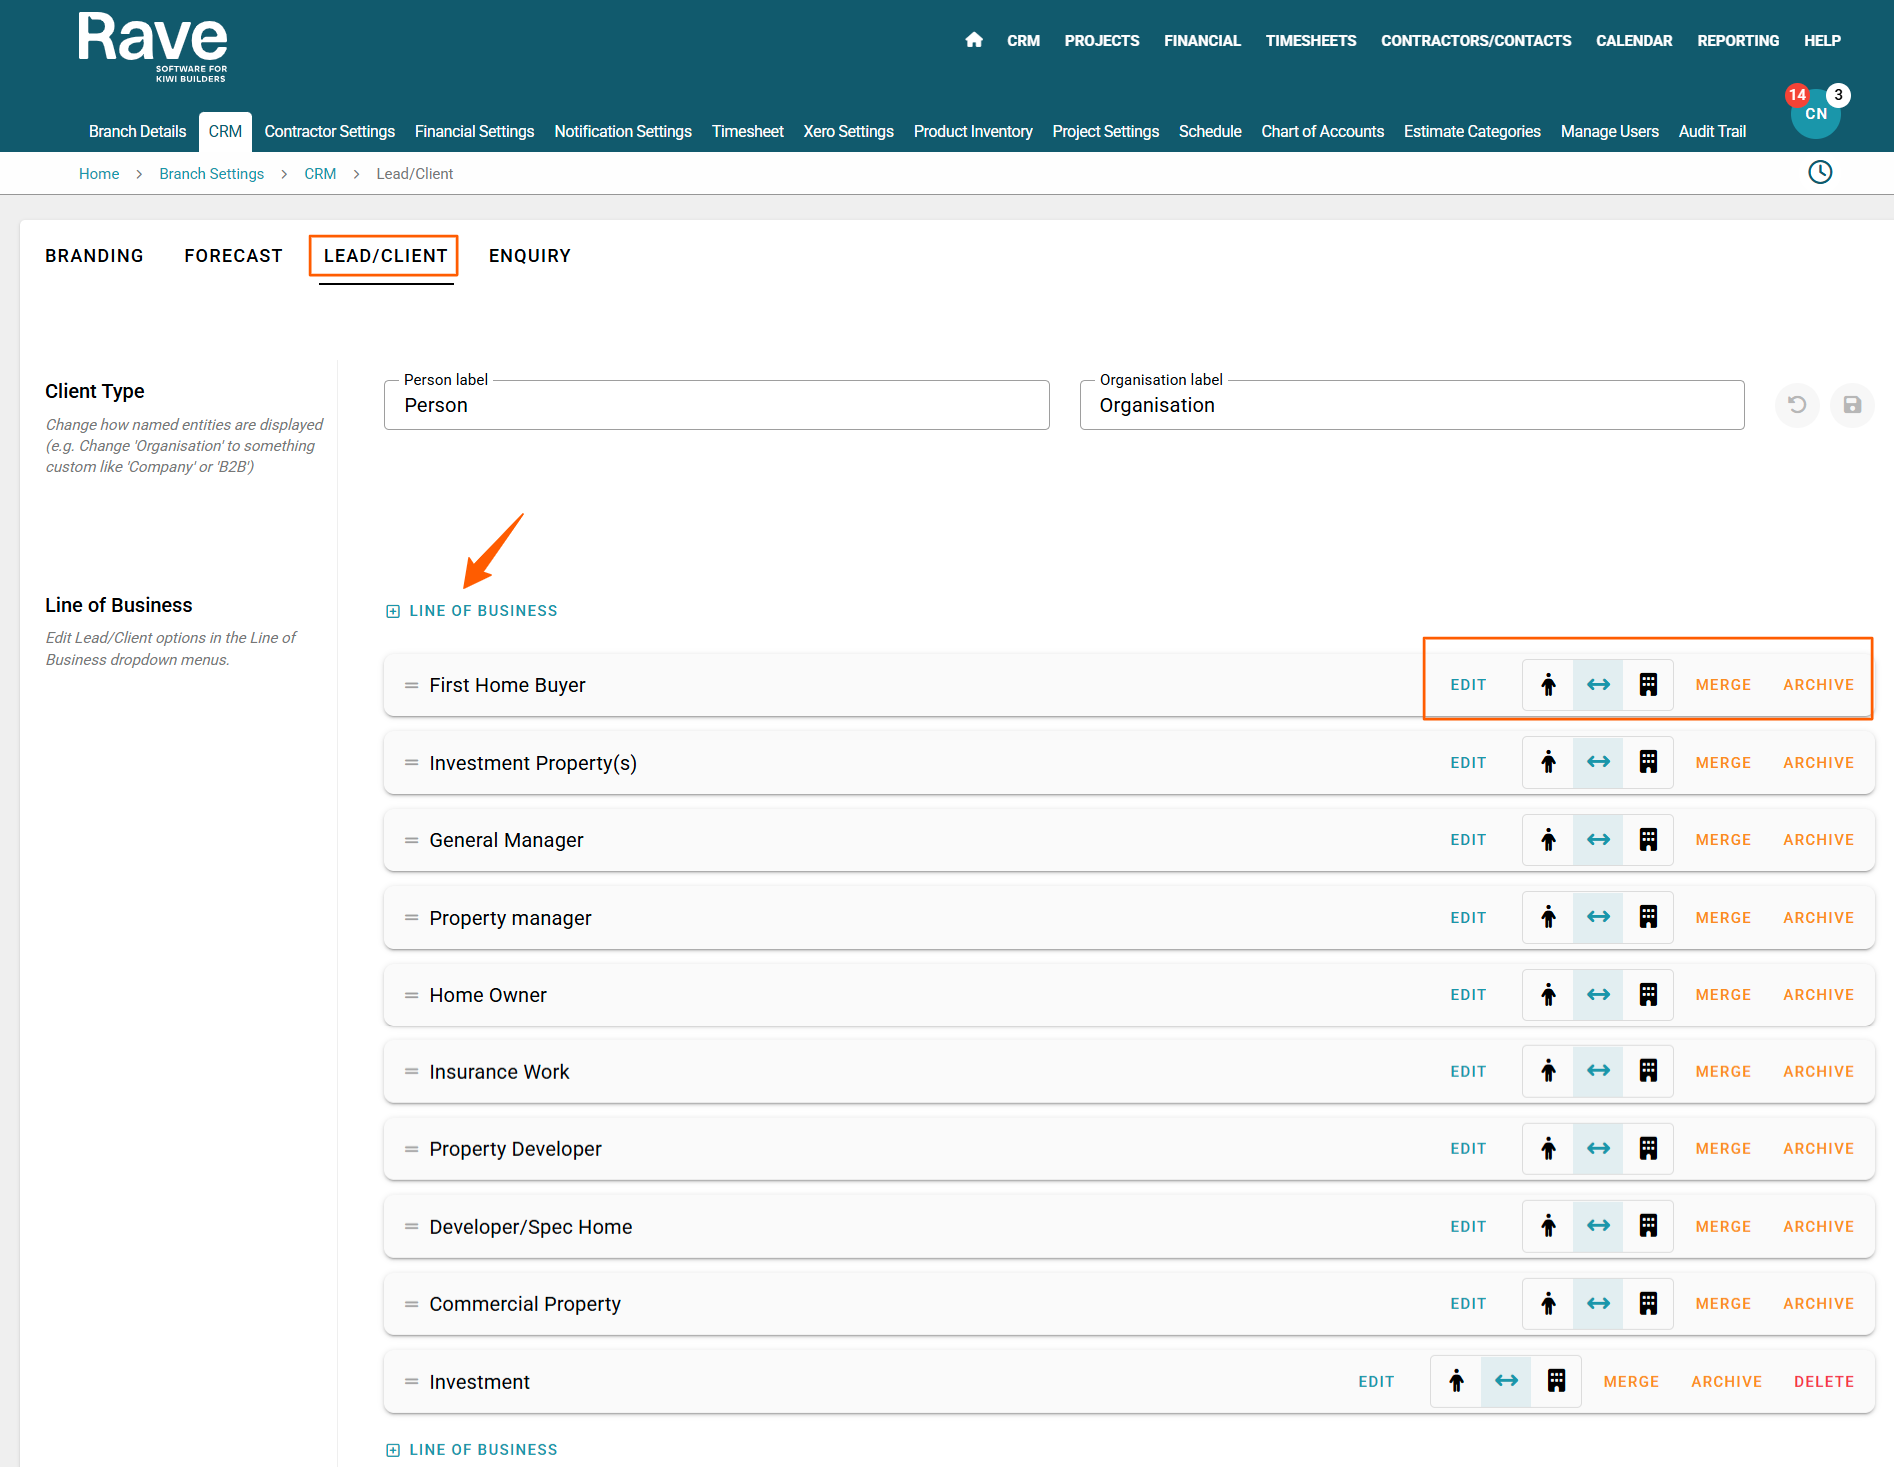This screenshot has width=1894, height=1467.
Task: Click plus icon at top Line of Business
Action: 393,611
